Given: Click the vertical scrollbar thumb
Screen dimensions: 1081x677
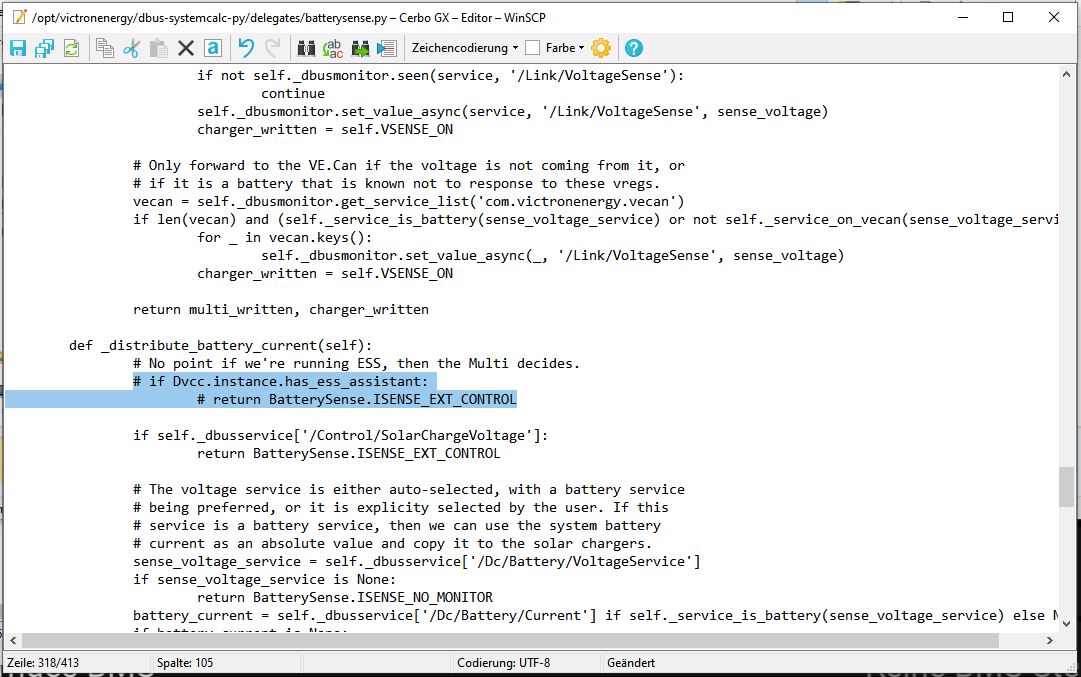Looking at the screenshot, I should pyautogui.click(x=1067, y=487).
